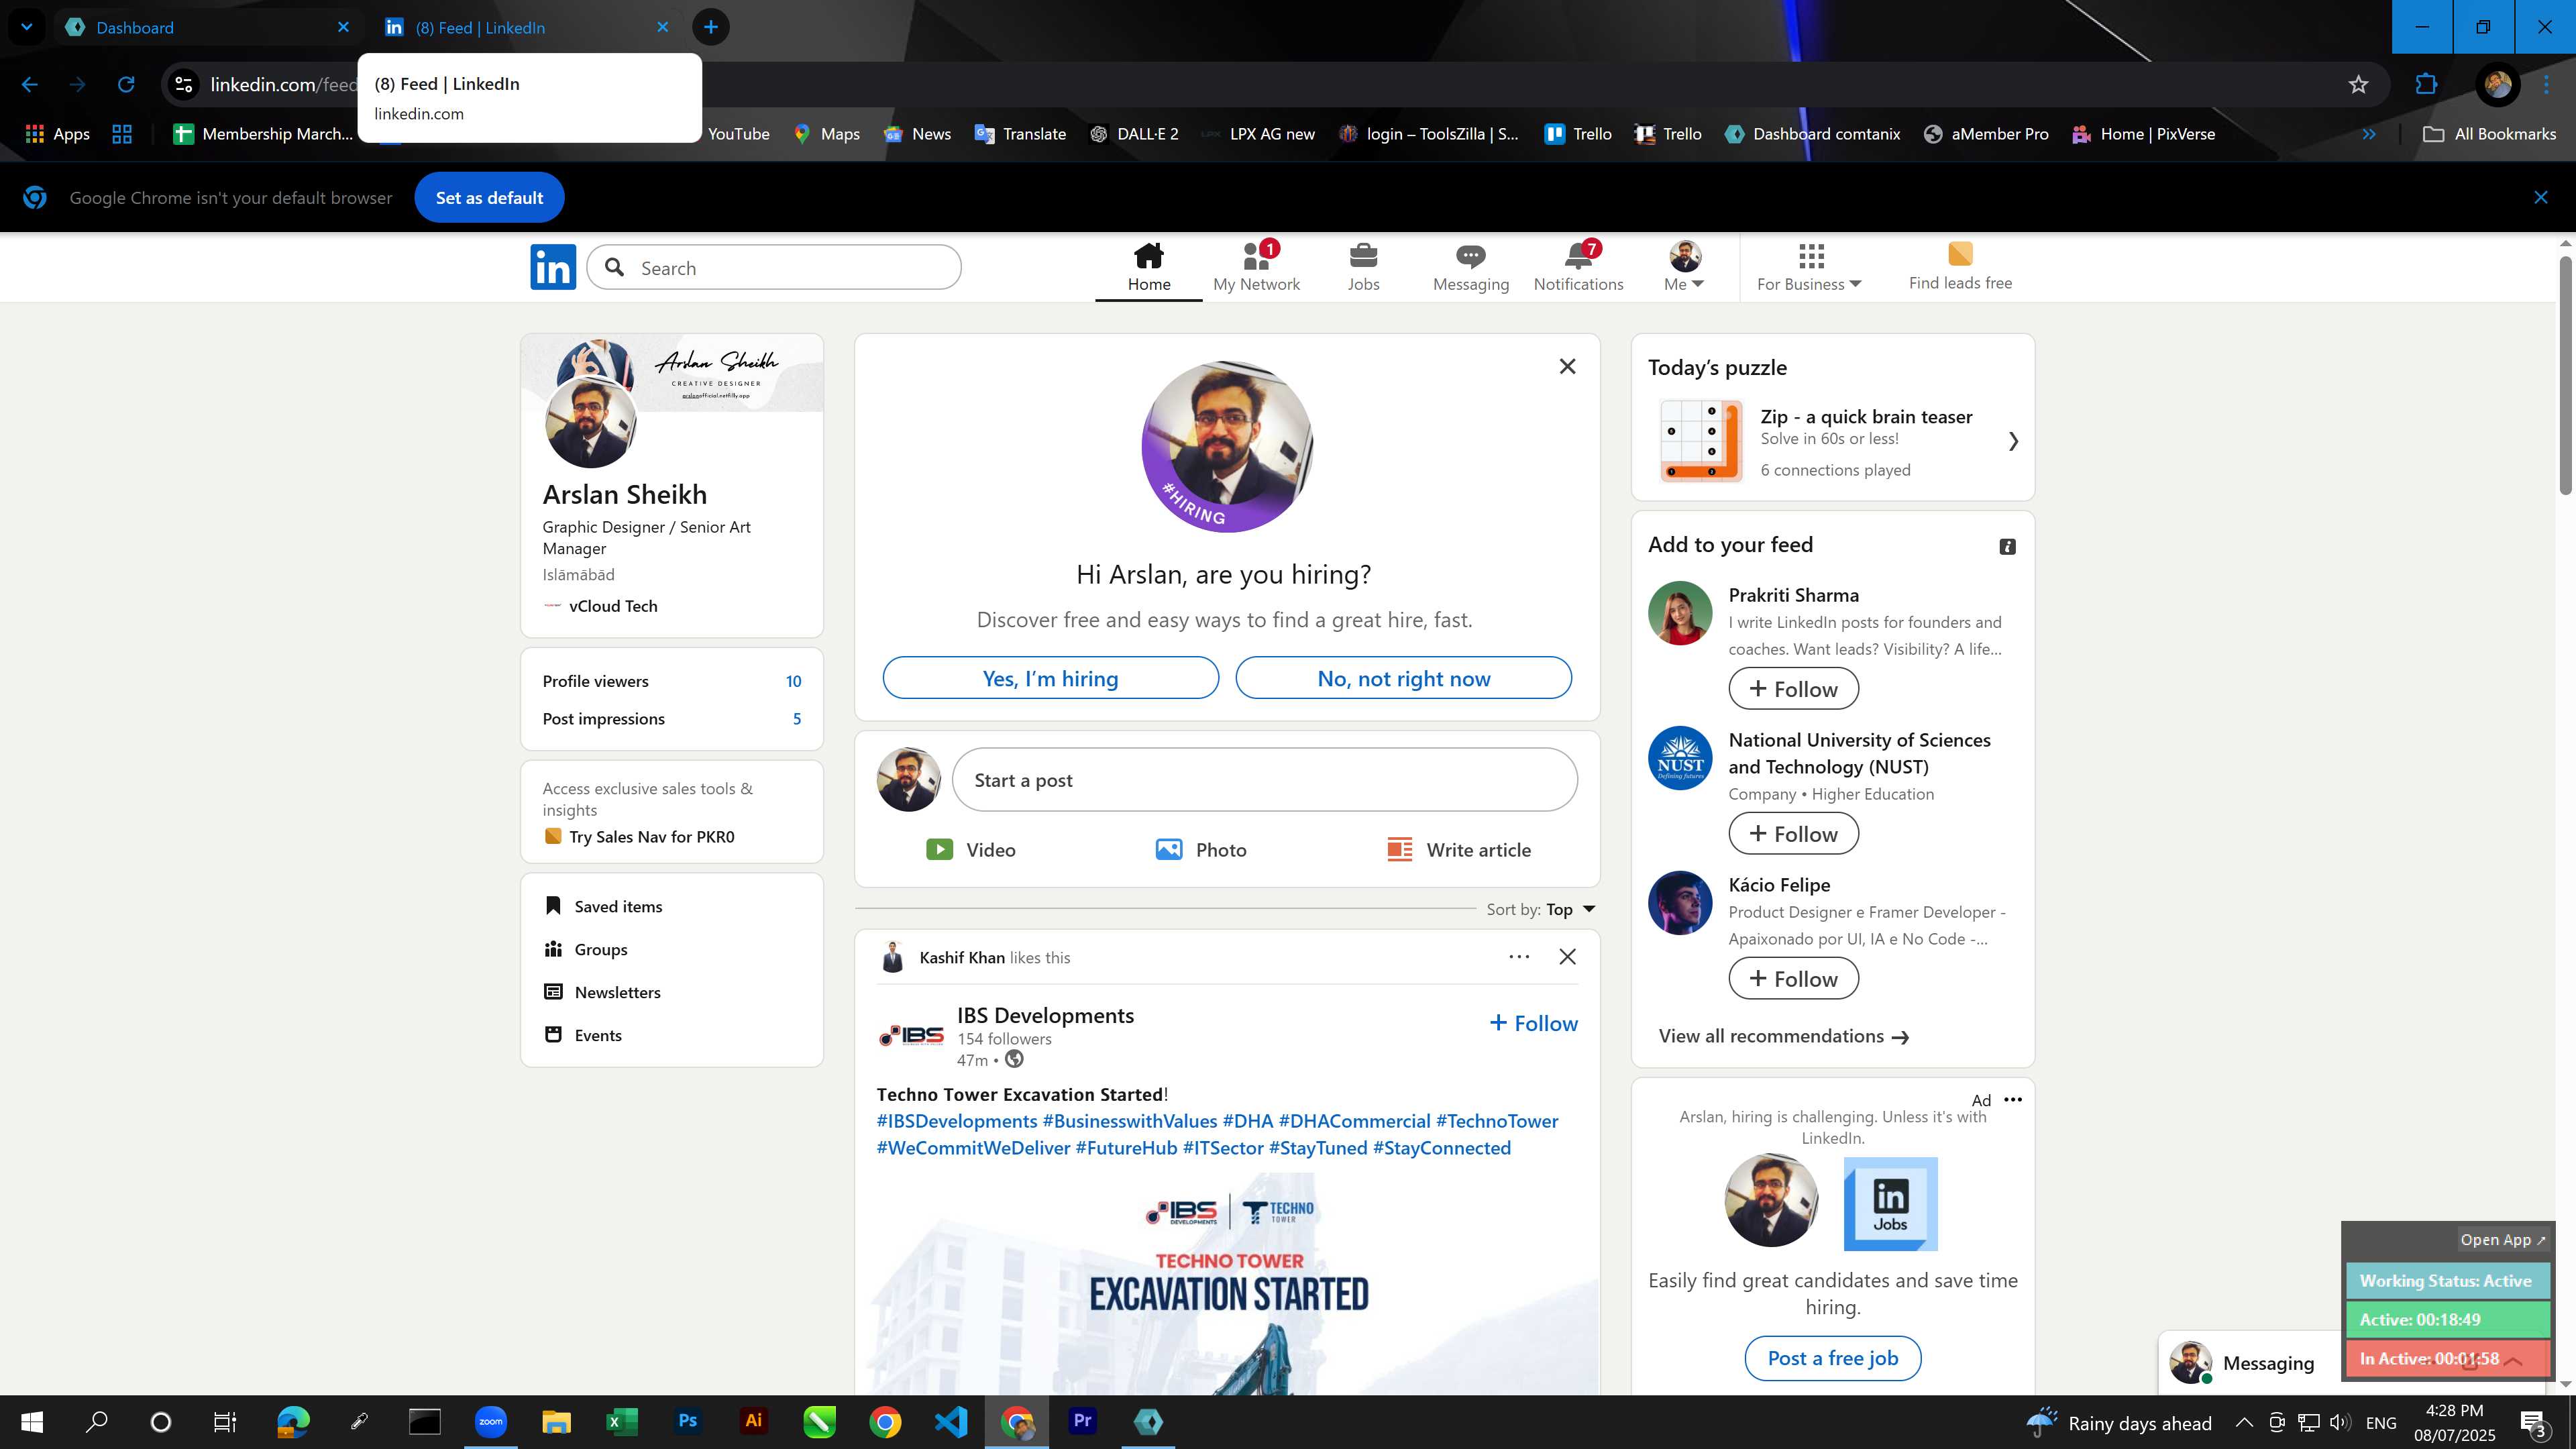Expand the Me dropdown menu
2576x1449 pixels.
point(1684,284)
